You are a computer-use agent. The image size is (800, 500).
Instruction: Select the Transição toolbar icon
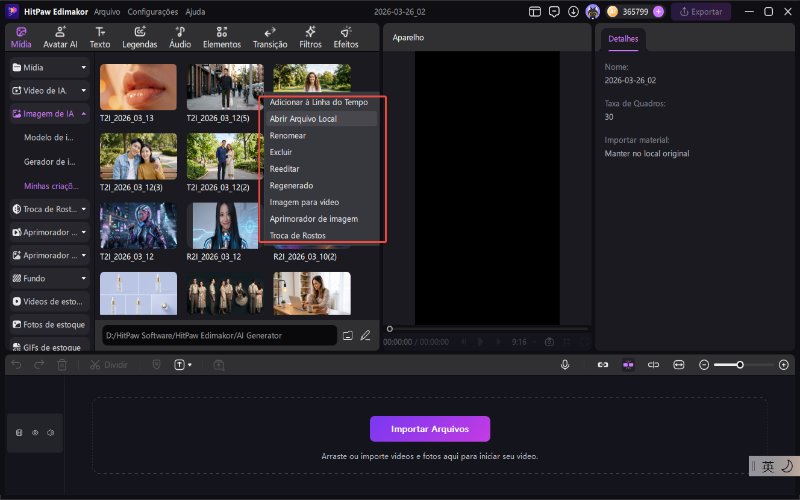point(270,38)
